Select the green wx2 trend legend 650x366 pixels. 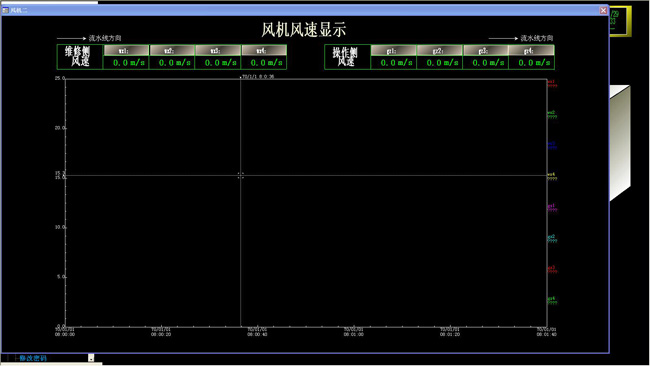(552, 115)
